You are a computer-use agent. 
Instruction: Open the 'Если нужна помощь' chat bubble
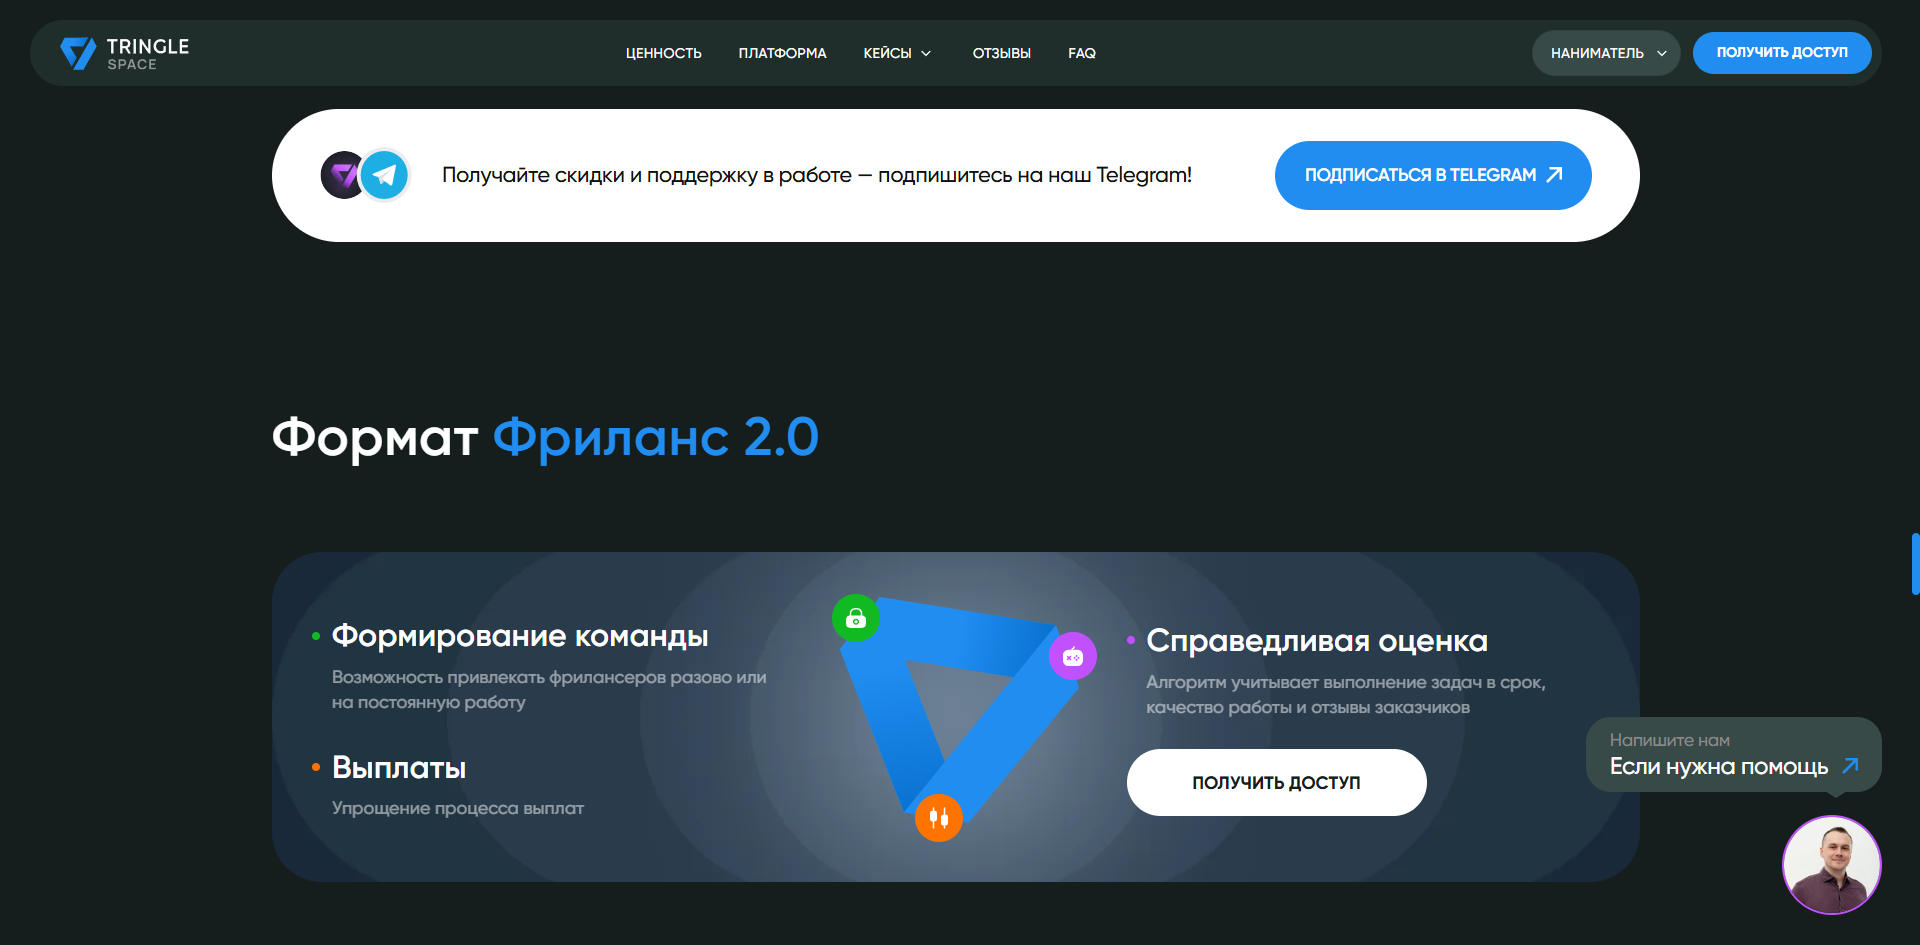coord(1733,755)
